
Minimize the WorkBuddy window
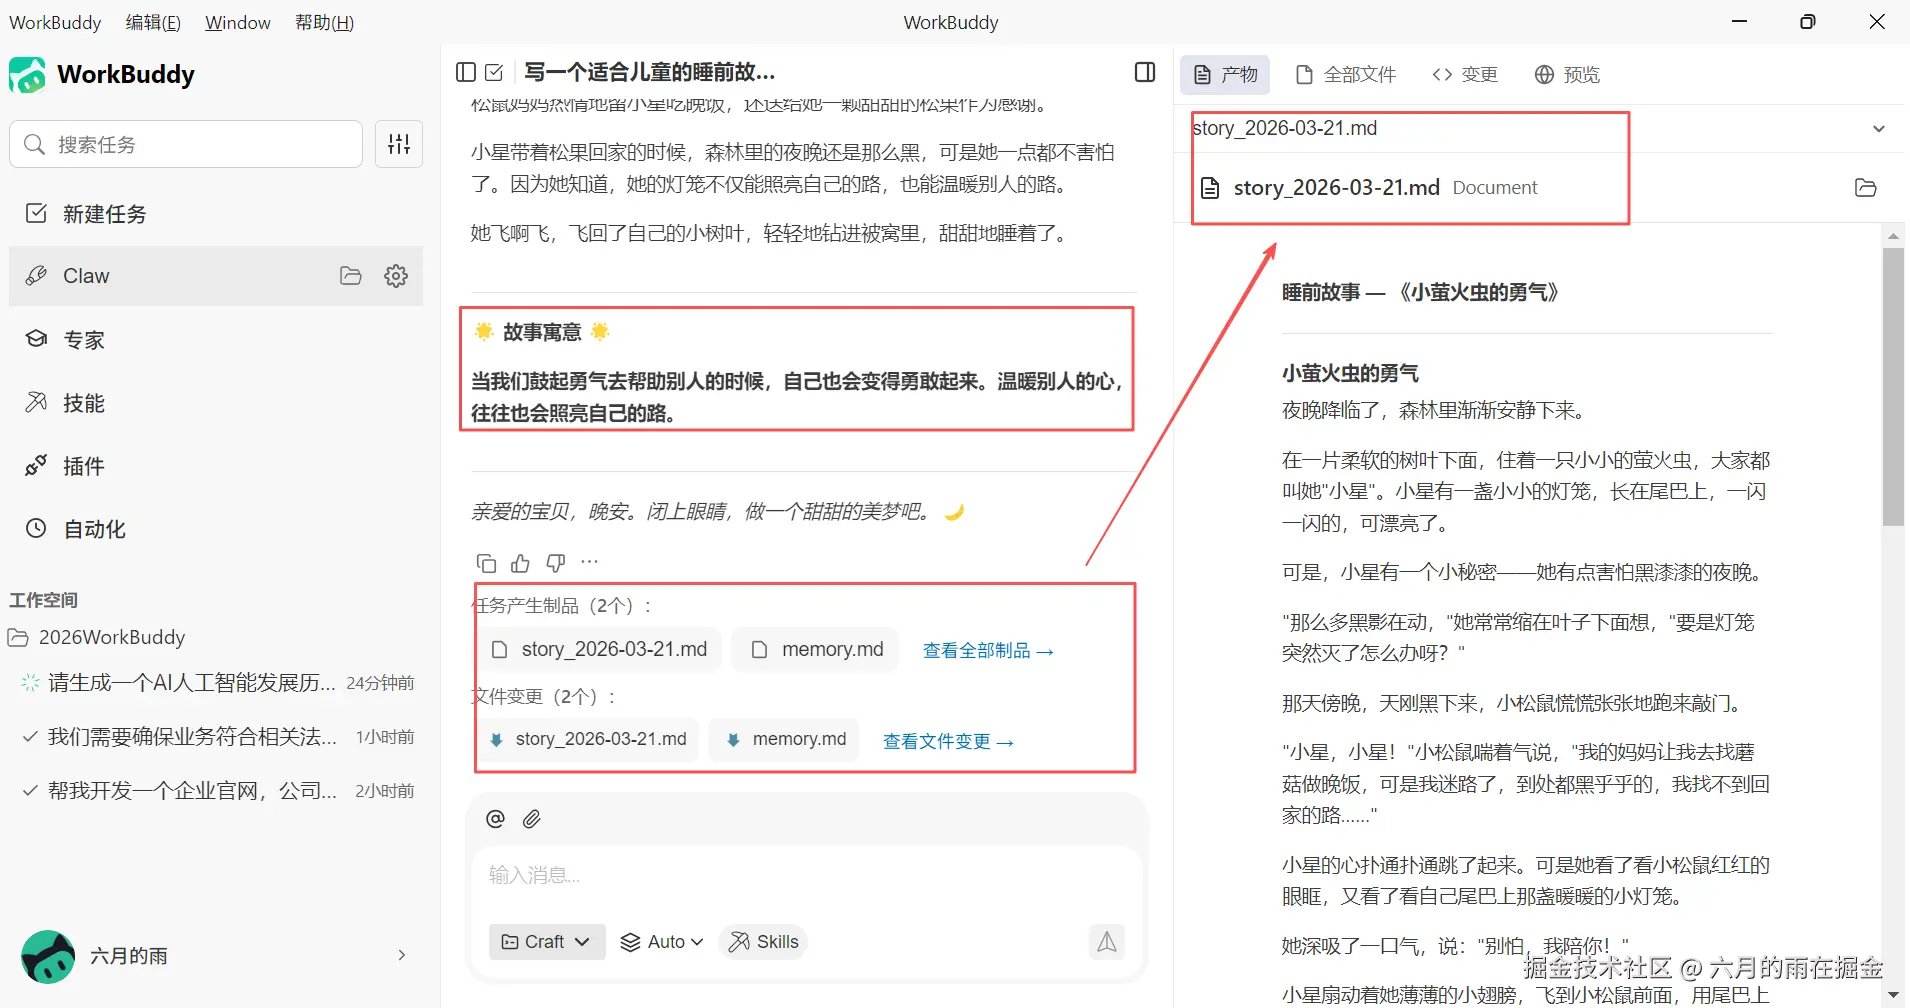[x=1740, y=22]
